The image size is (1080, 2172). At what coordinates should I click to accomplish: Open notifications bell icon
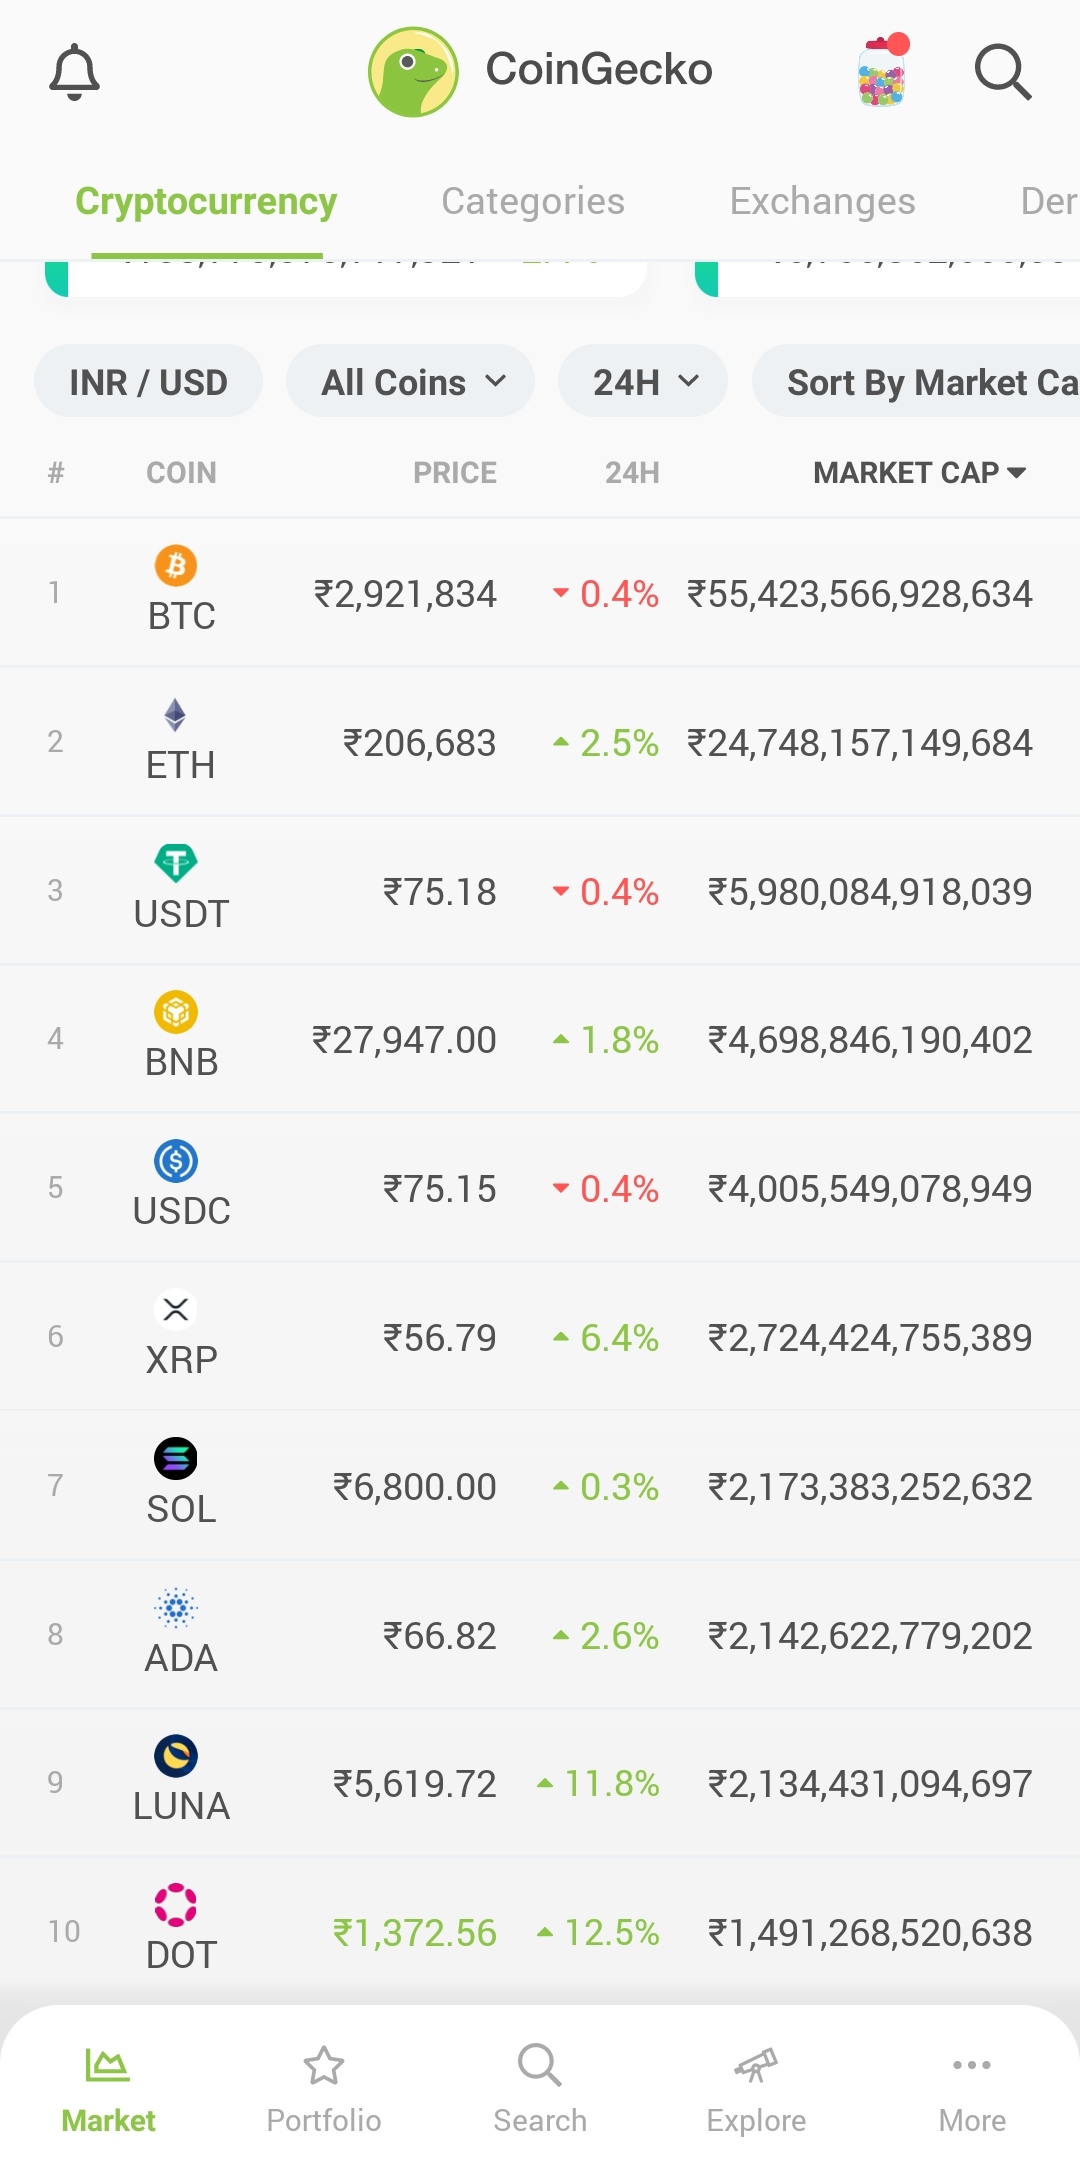pos(75,72)
